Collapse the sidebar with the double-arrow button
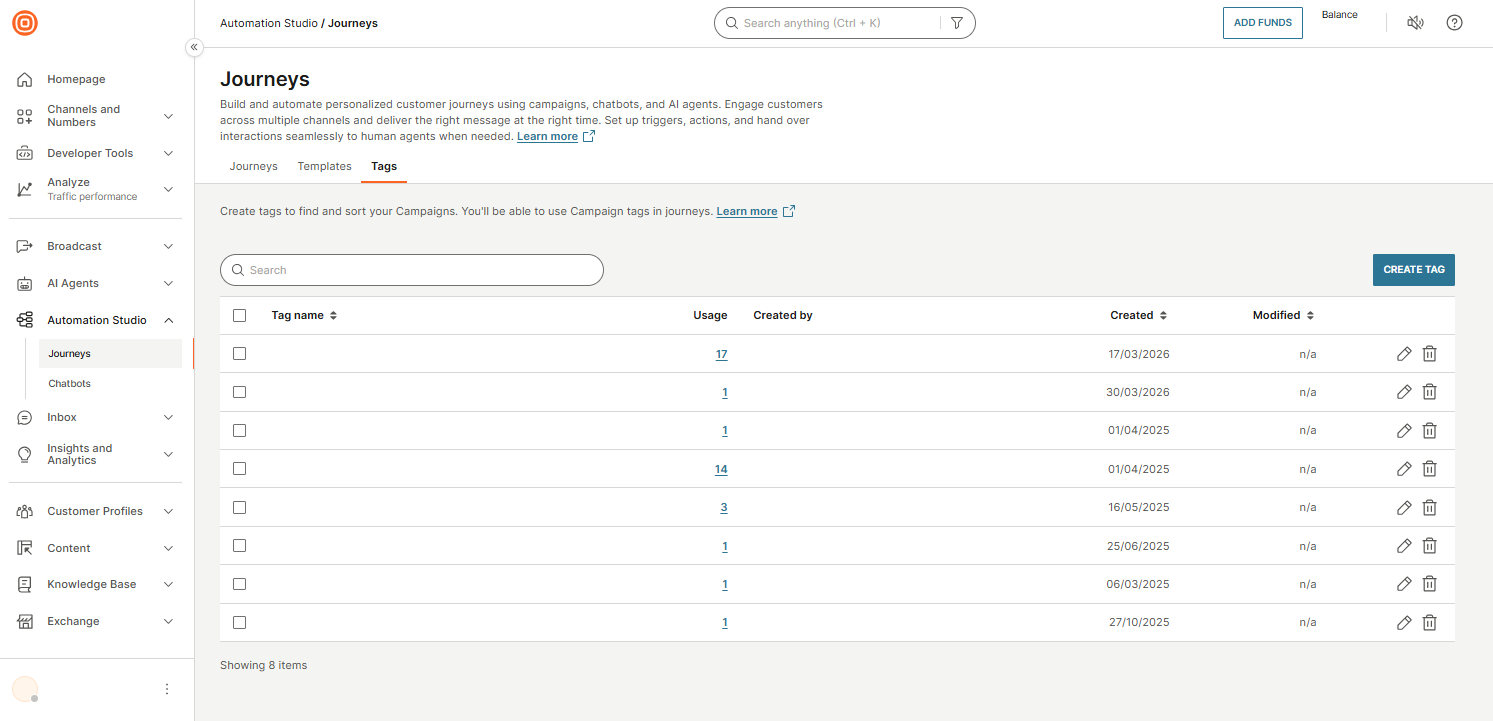Image resolution: width=1493 pixels, height=721 pixels. click(194, 47)
